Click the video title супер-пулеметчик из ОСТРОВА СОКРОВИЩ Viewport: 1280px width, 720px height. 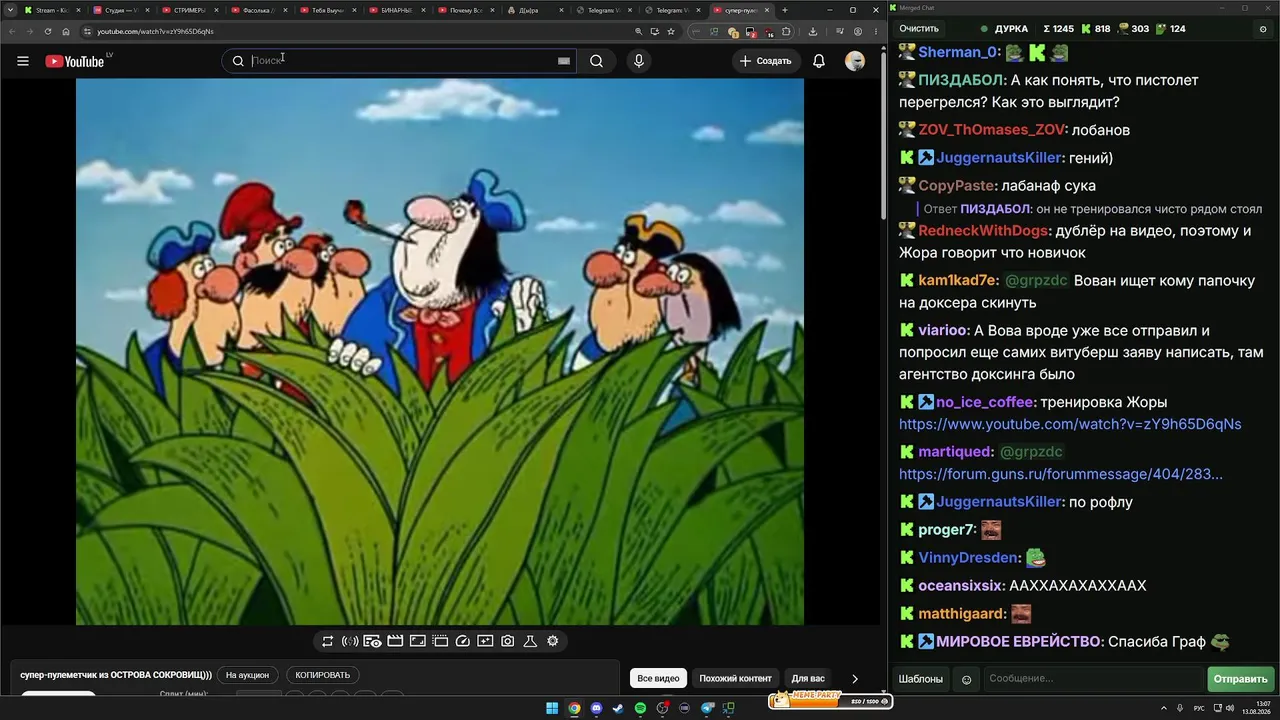click(x=116, y=675)
